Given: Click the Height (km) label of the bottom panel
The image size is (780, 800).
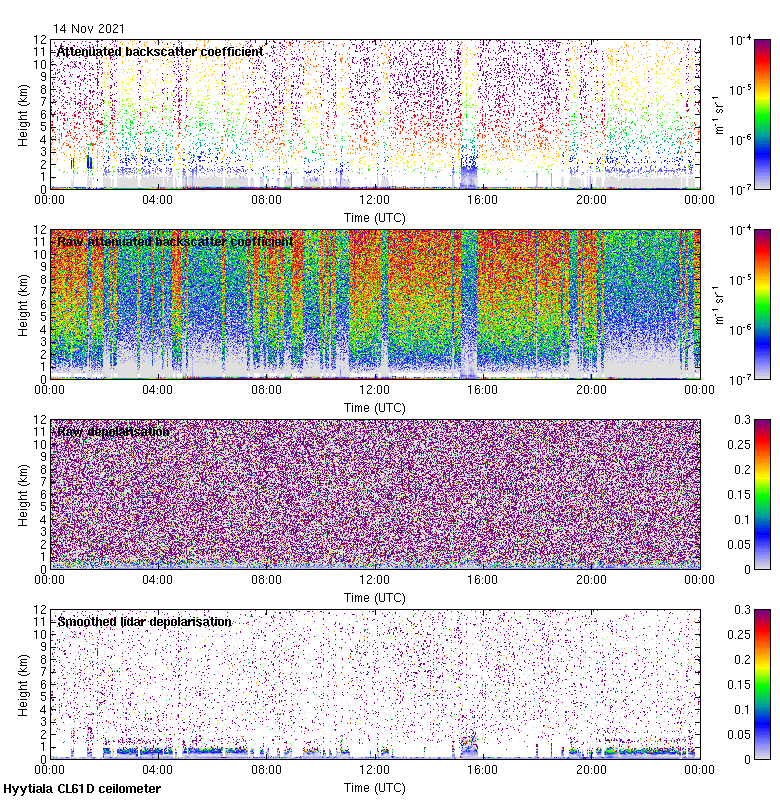Looking at the screenshot, I should [x=23, y=683].
